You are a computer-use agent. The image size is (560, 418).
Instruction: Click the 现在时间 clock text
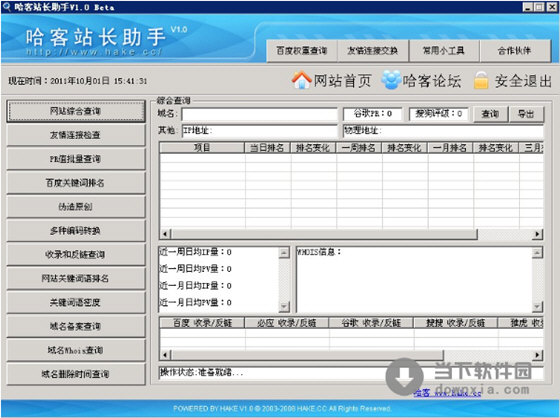pos(78,81)
